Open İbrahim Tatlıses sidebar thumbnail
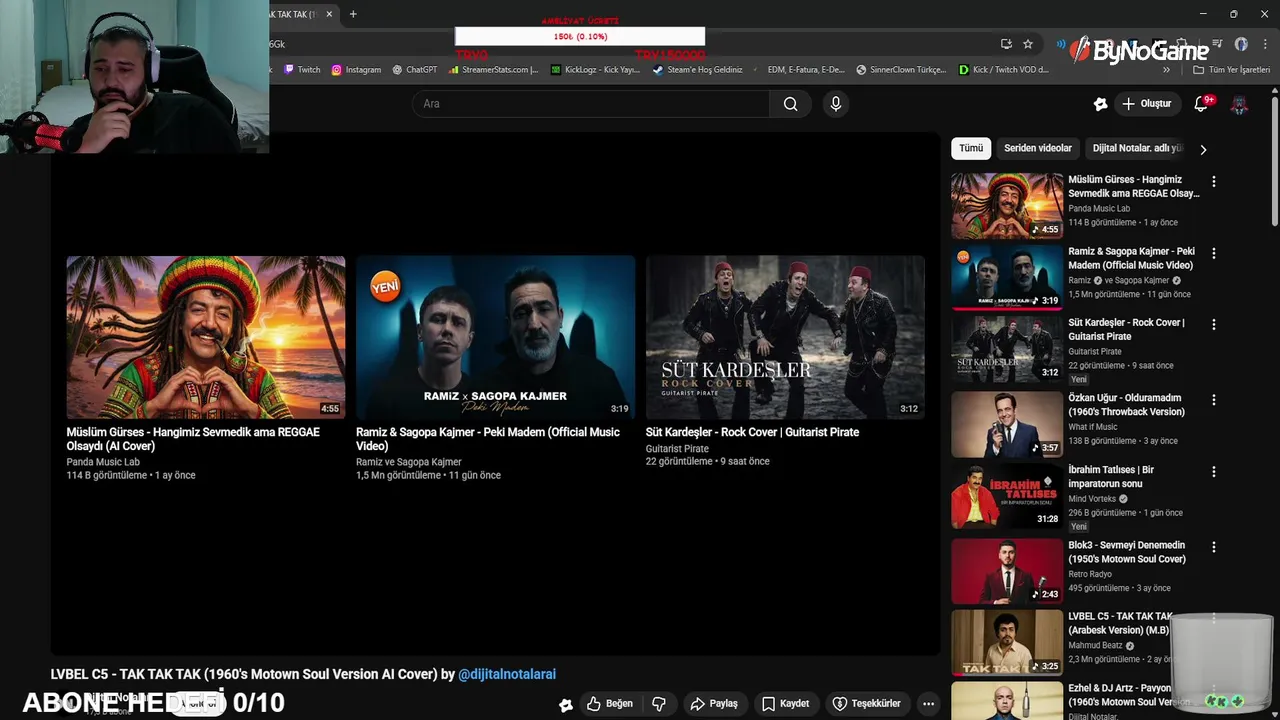1280x720 pixels. (x=1007, y=496)
